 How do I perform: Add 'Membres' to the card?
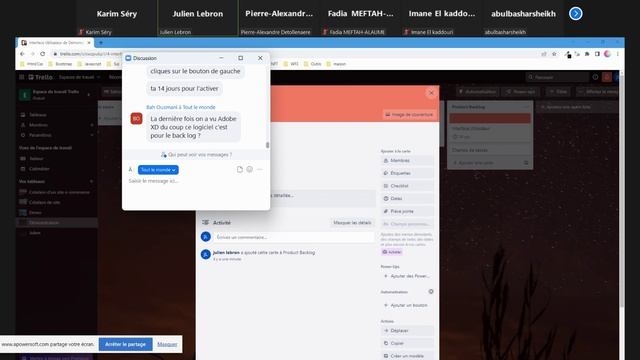(407, 161)
